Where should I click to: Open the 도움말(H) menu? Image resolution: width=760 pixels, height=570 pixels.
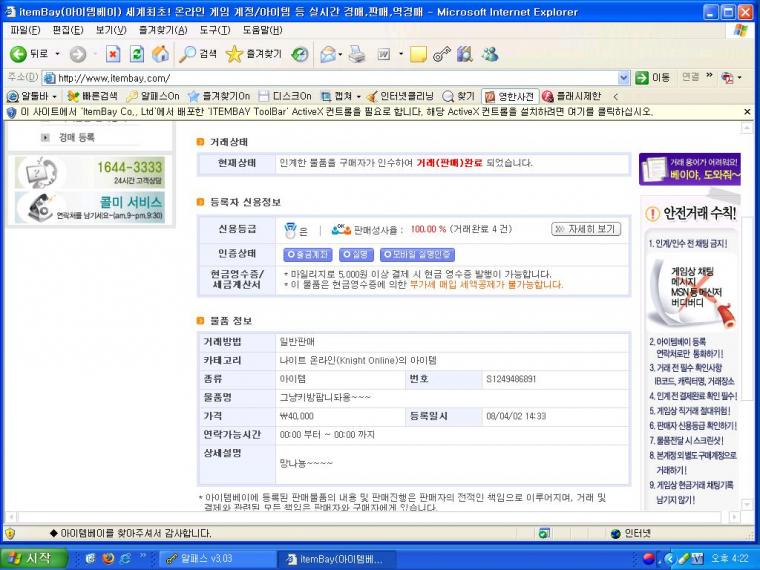click(x=262, y=30)
